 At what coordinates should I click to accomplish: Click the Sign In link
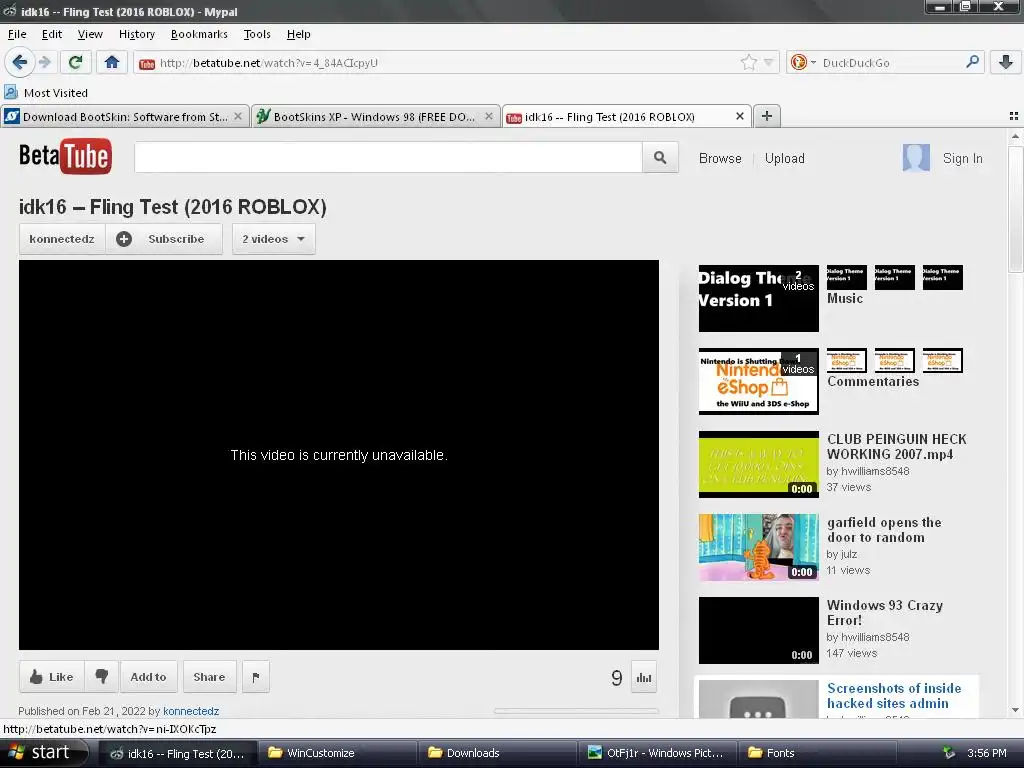tap(962, 159)
